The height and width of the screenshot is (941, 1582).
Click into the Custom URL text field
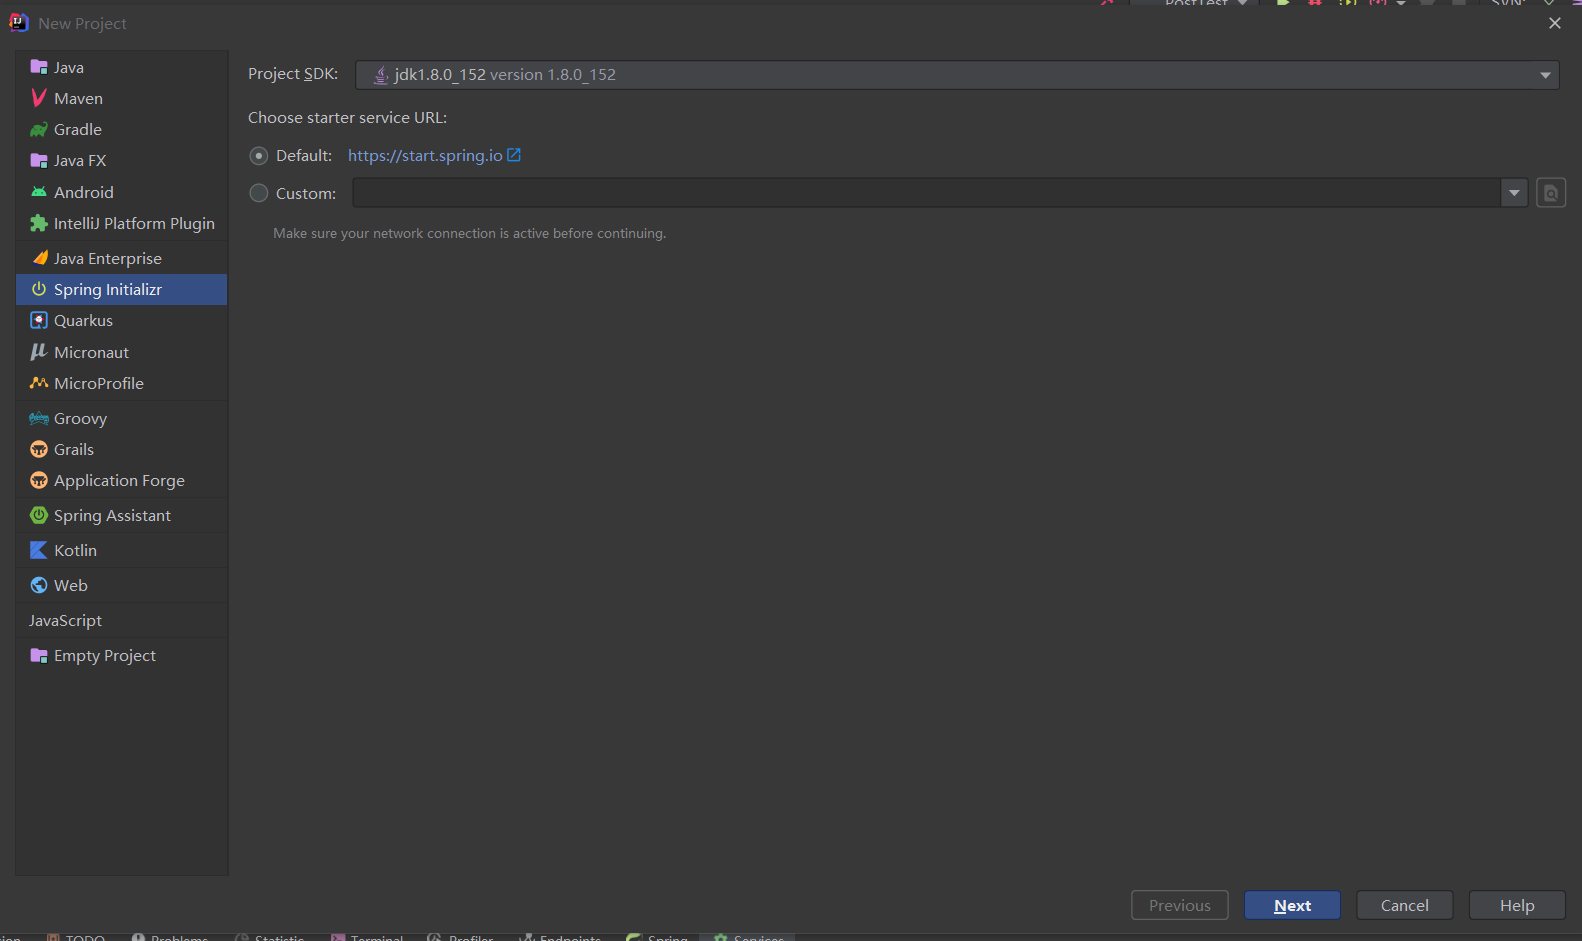click(927, 193)
